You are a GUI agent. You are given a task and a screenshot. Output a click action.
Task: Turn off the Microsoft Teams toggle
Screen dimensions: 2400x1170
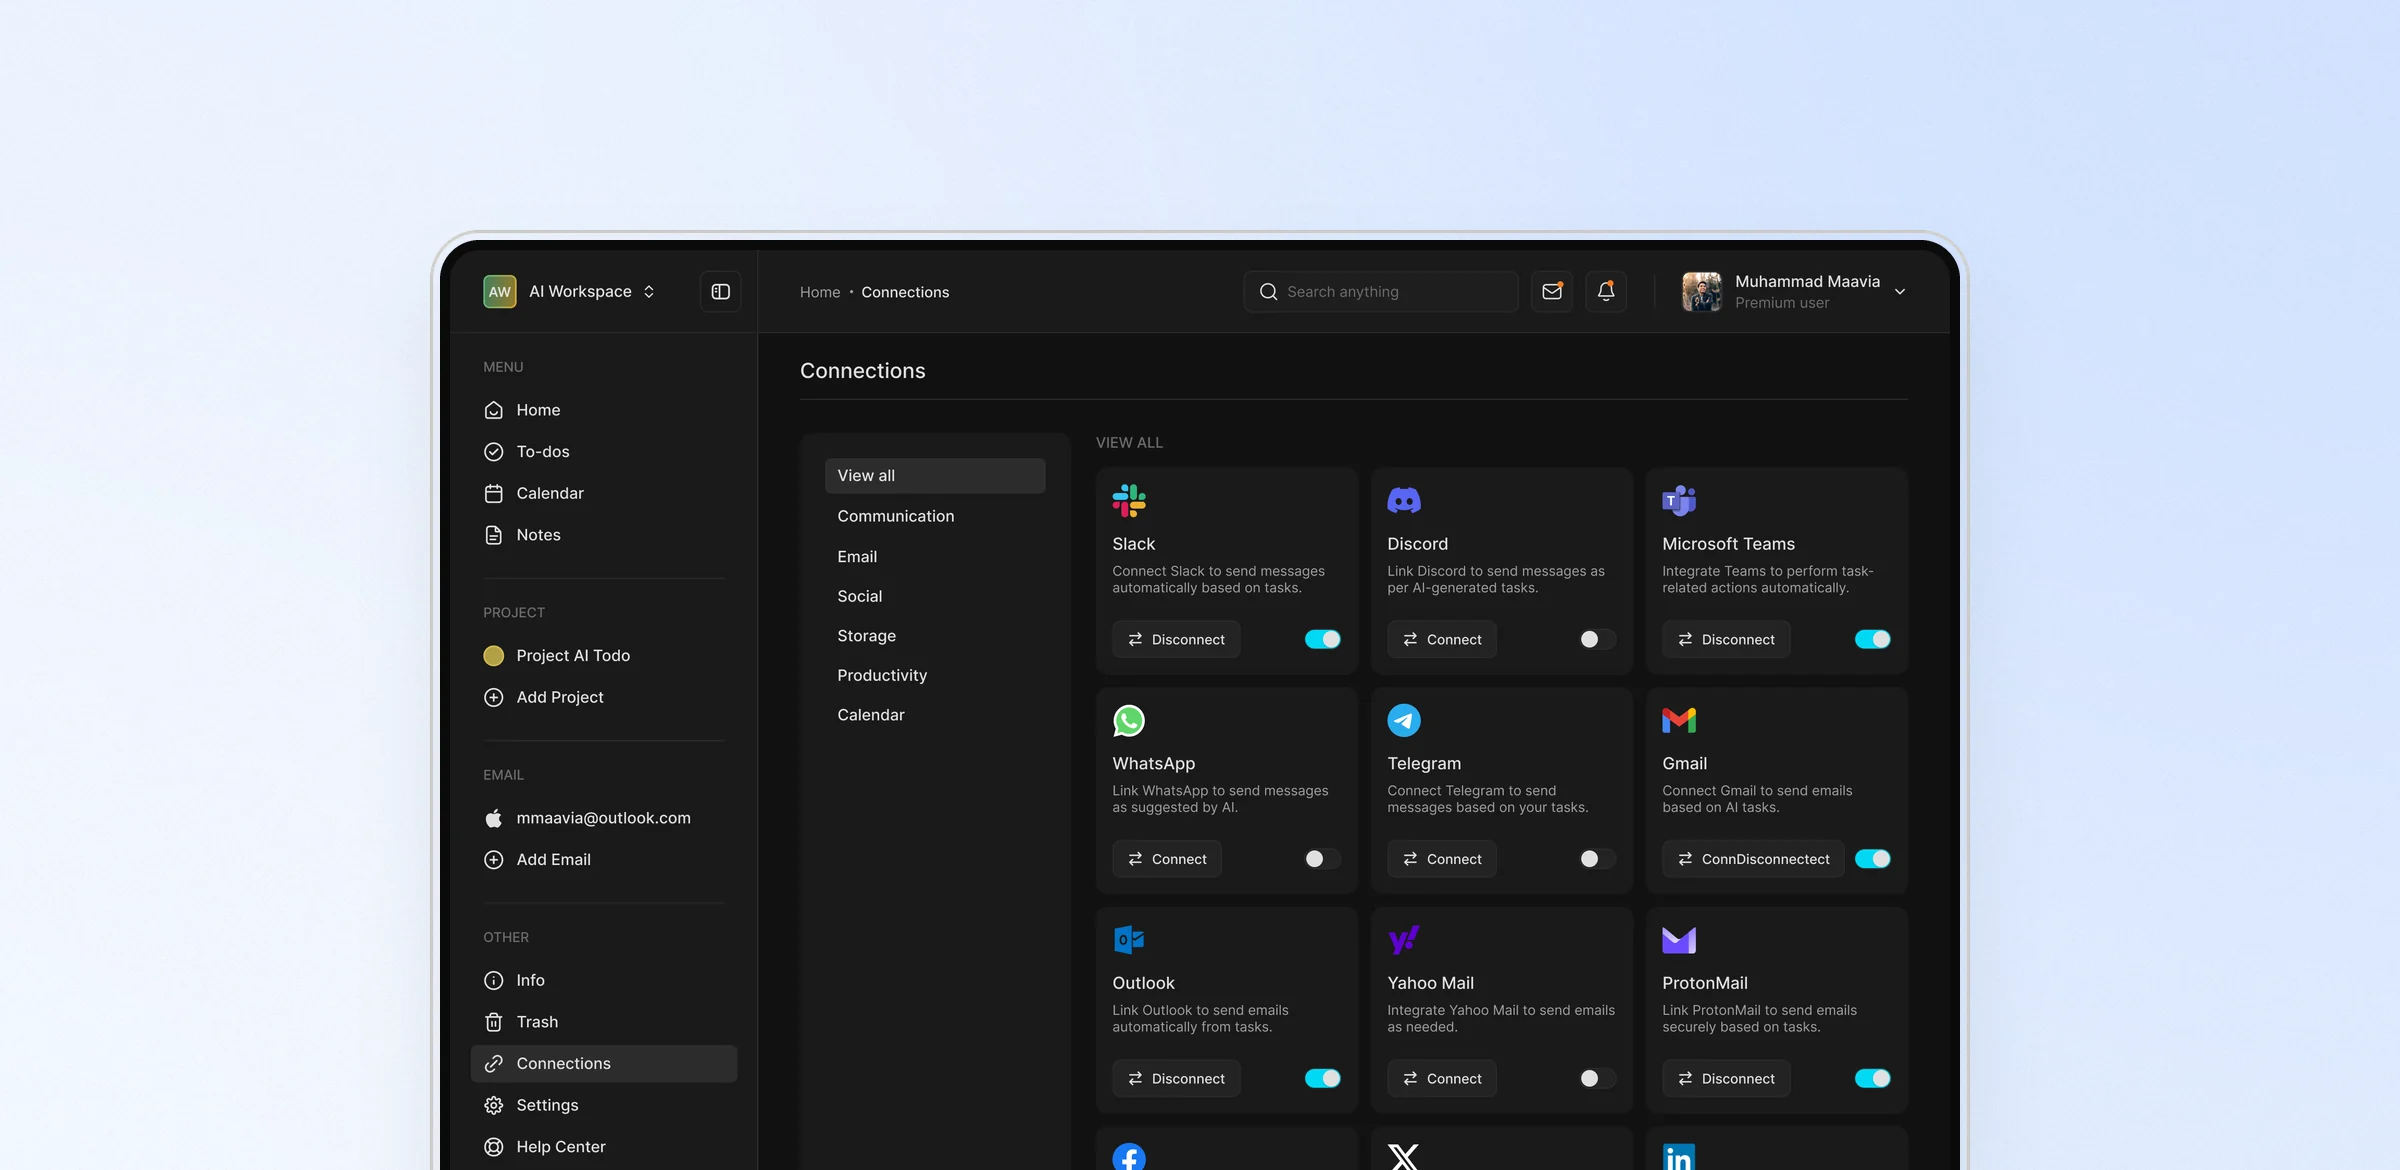(x=1873, y=639)
